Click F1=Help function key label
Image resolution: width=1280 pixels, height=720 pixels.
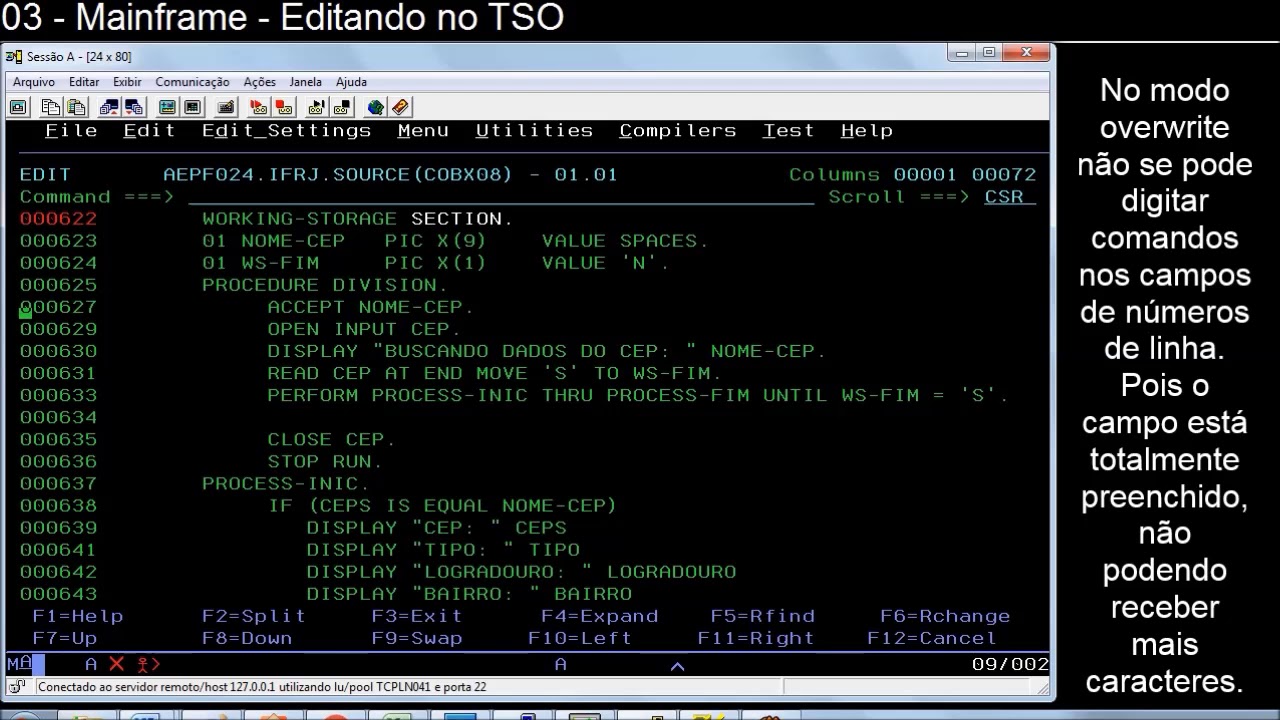tap(78, 616)
